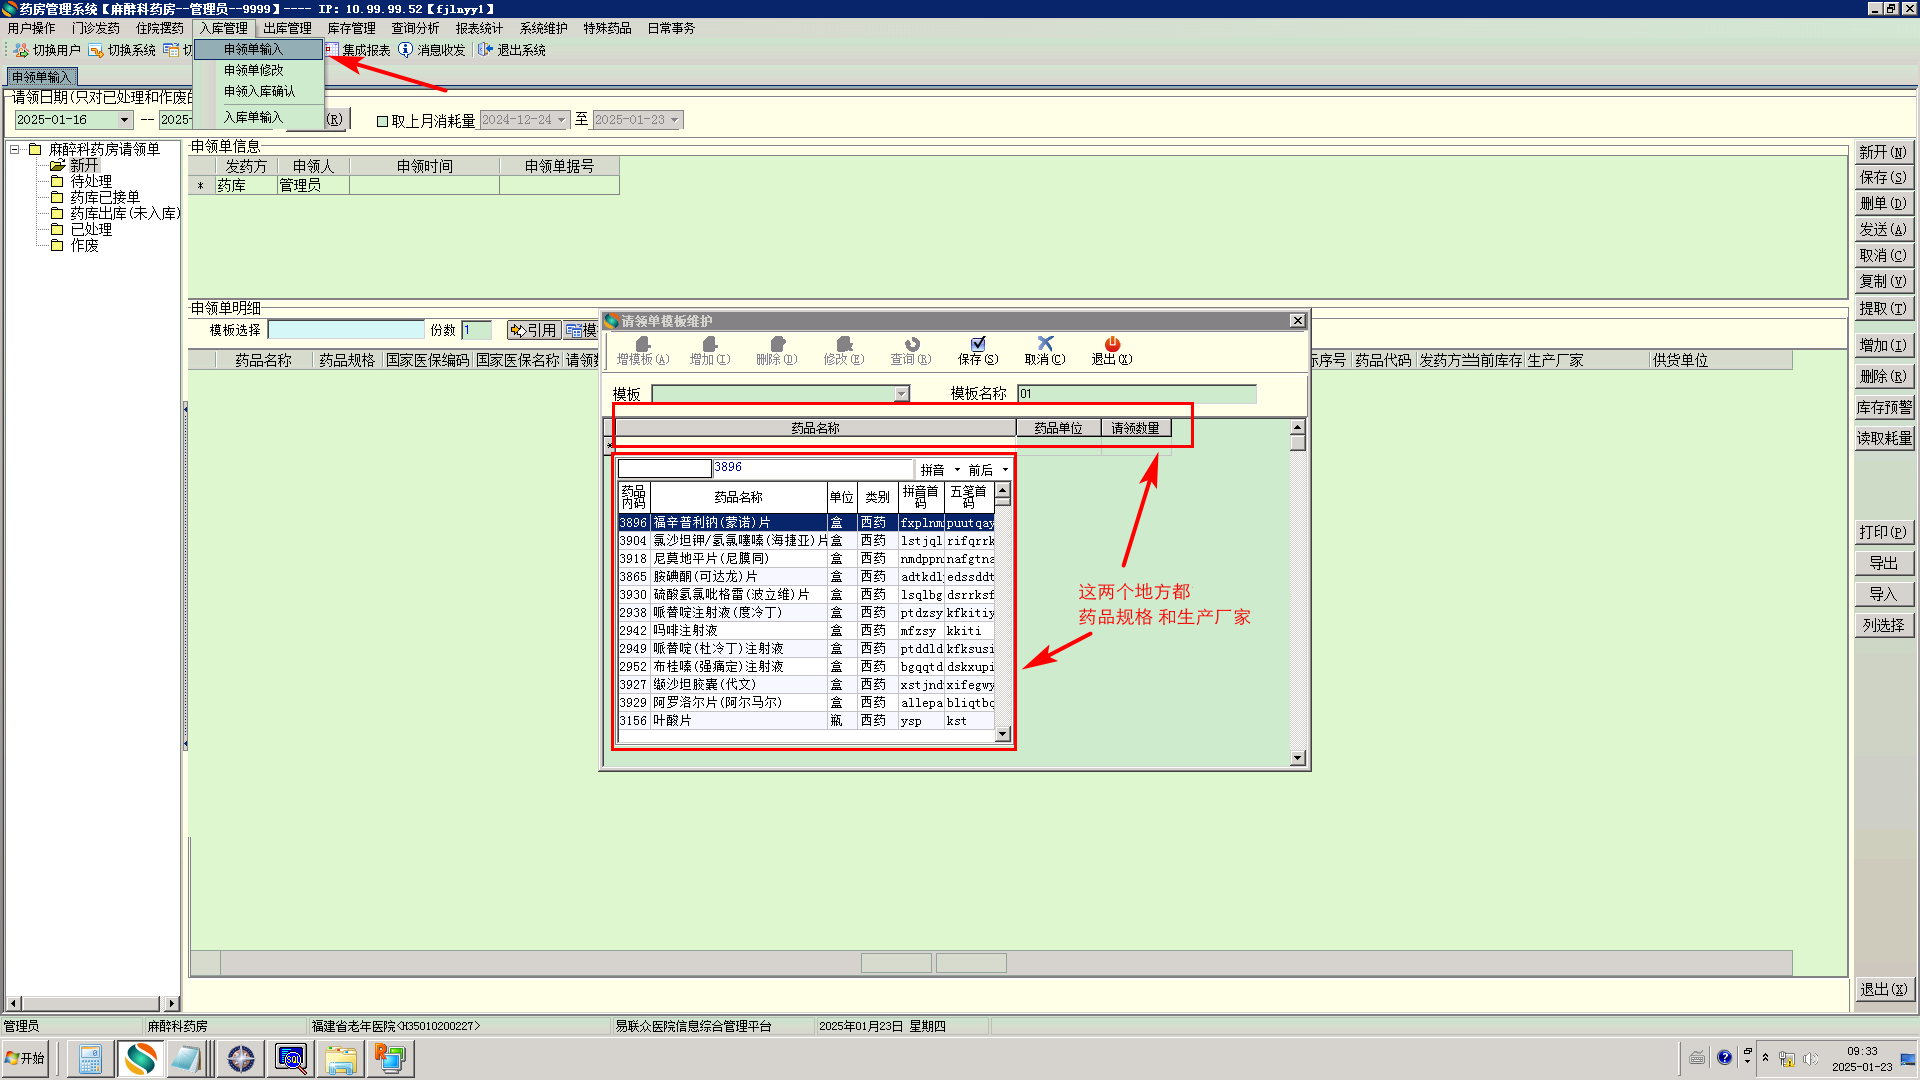The height and width of the screenshot is (1080, 1920).
Task: Click into the 模板名称 input field
Action: pyautogui.click(x=1136, y=394)
